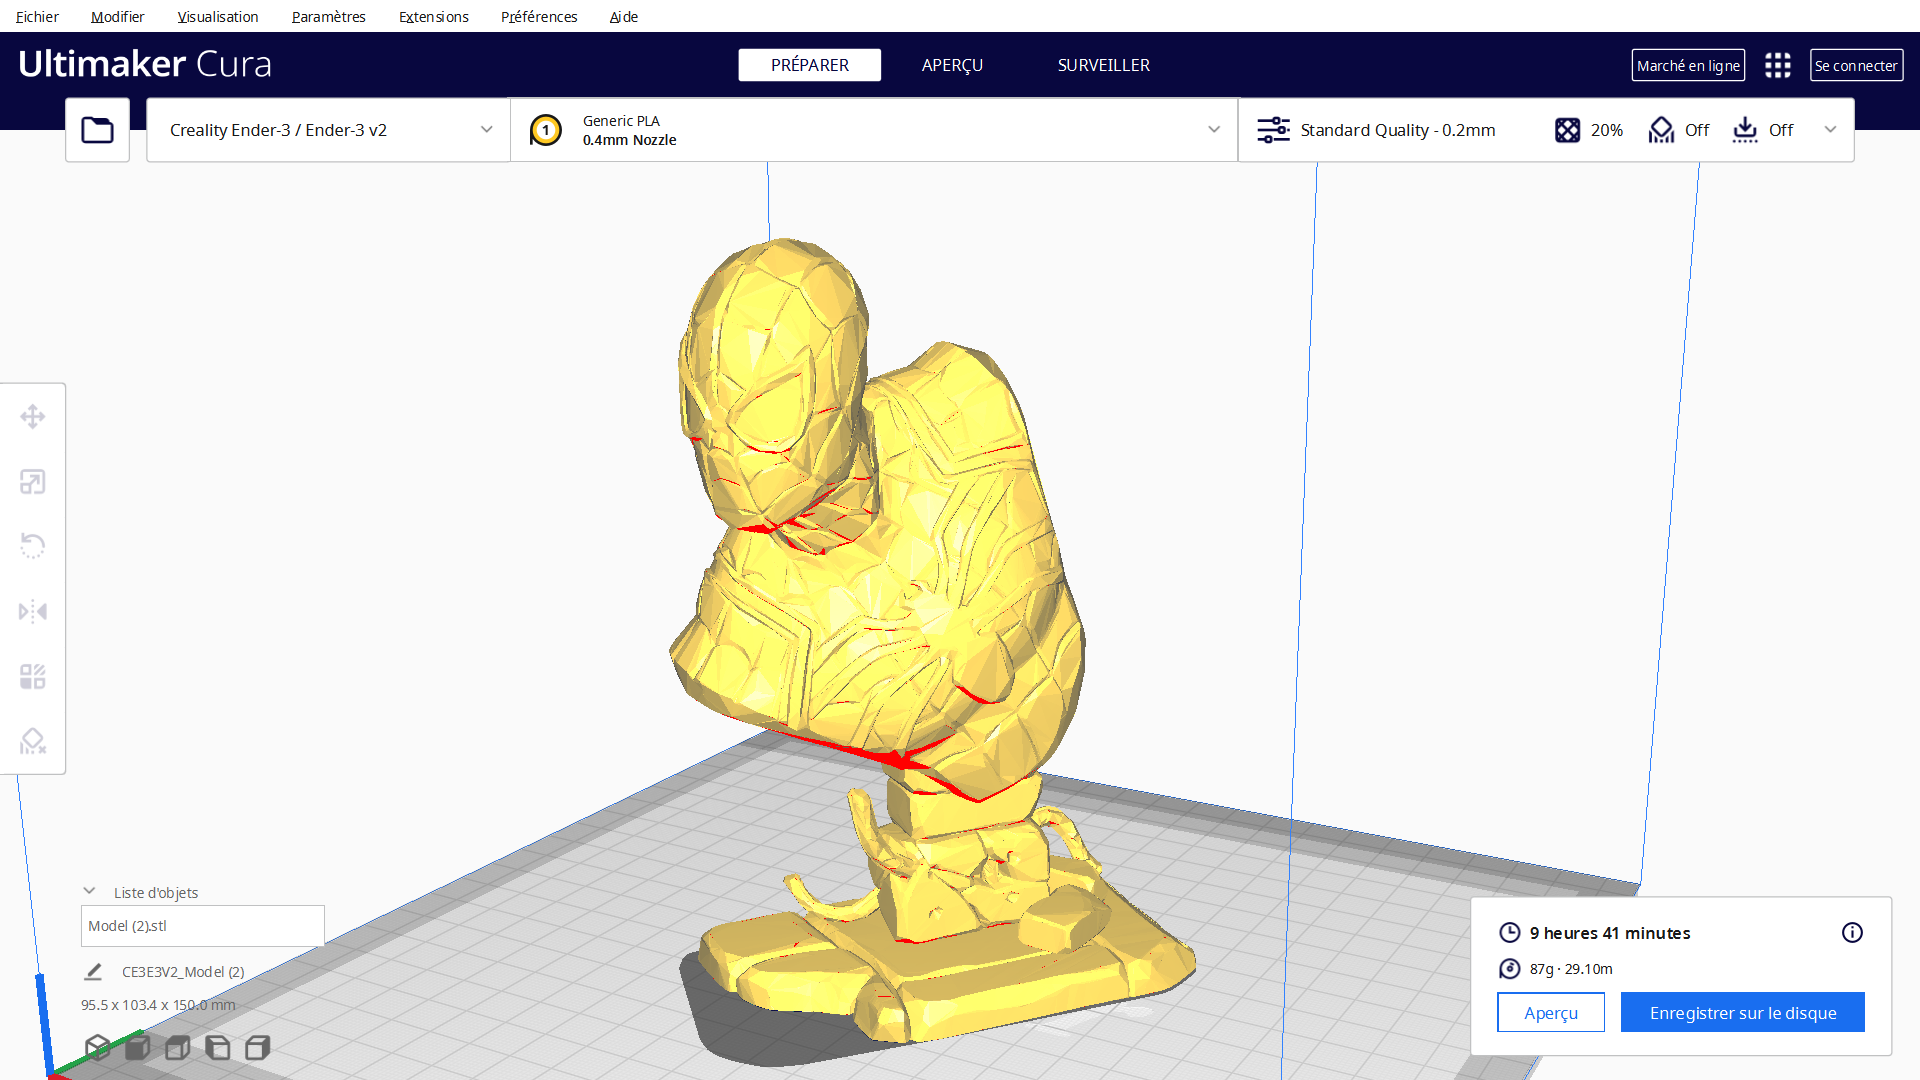
Task: Open the applications grid icon
Action: tap(1778, 65)
